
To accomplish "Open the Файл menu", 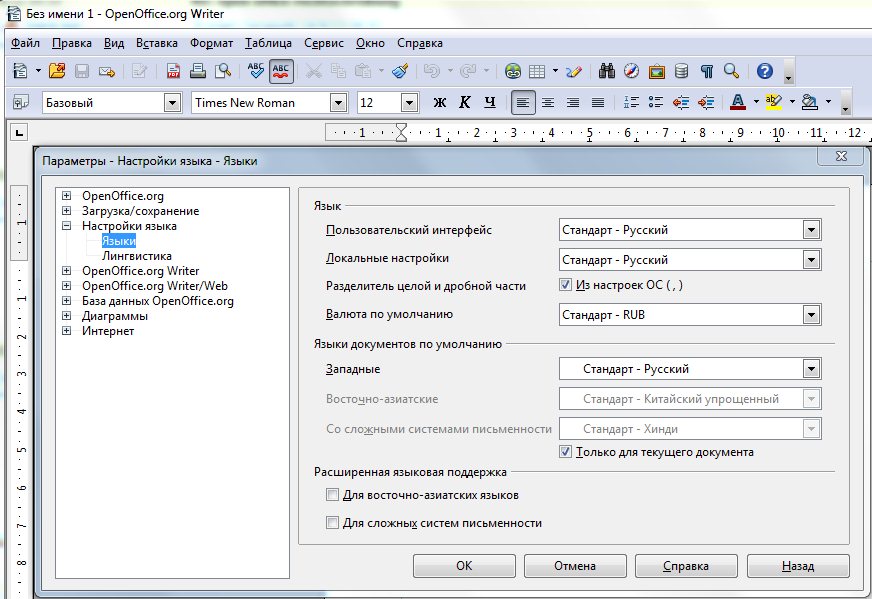I will tap(26, 43).
